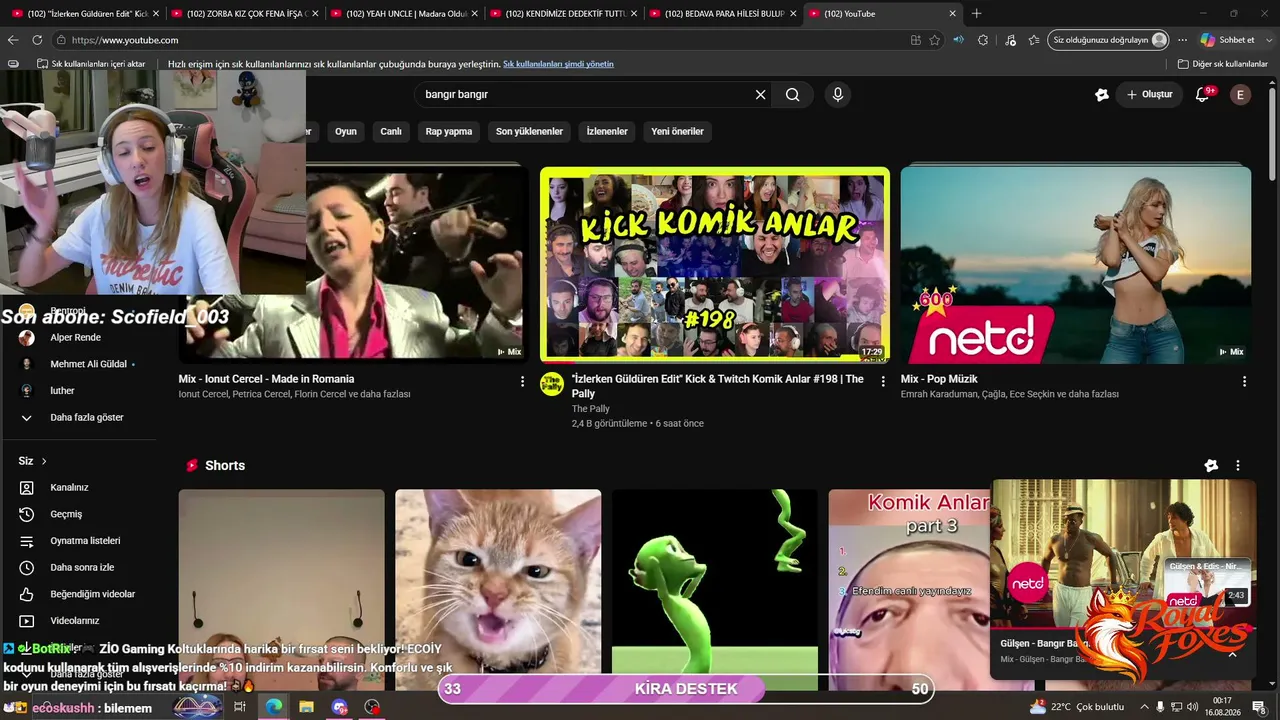The image size is (1280, 720).
Task: Open Discord from the taskbar
Action: (339, 707)
